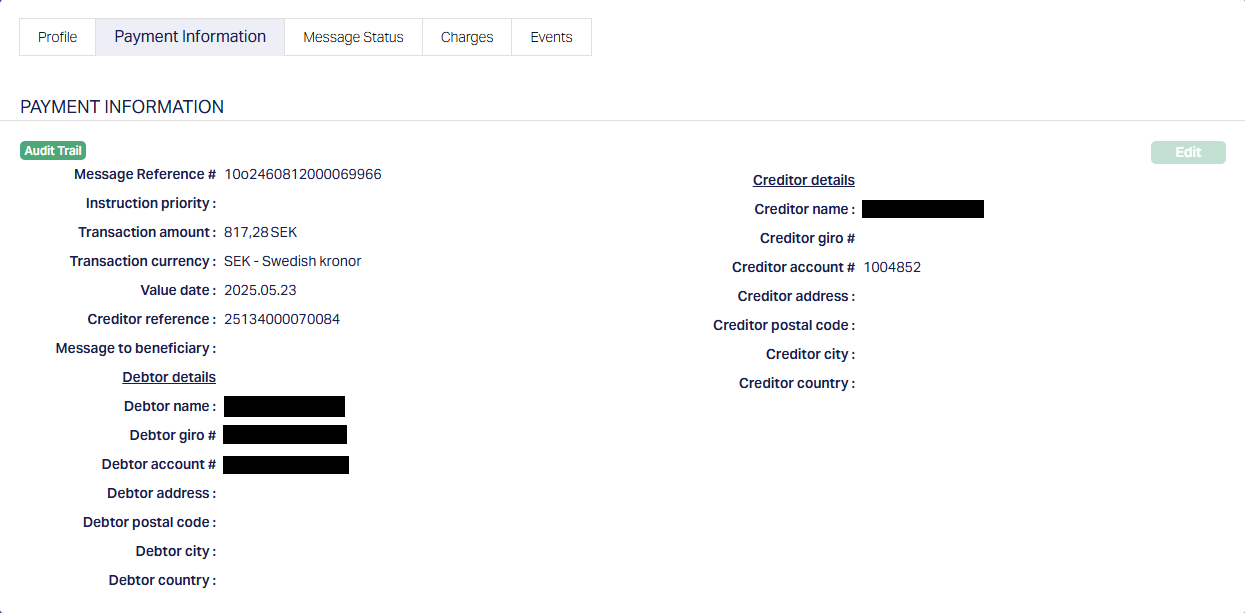Click the redacted creditor name value

(x=922, y=209)
